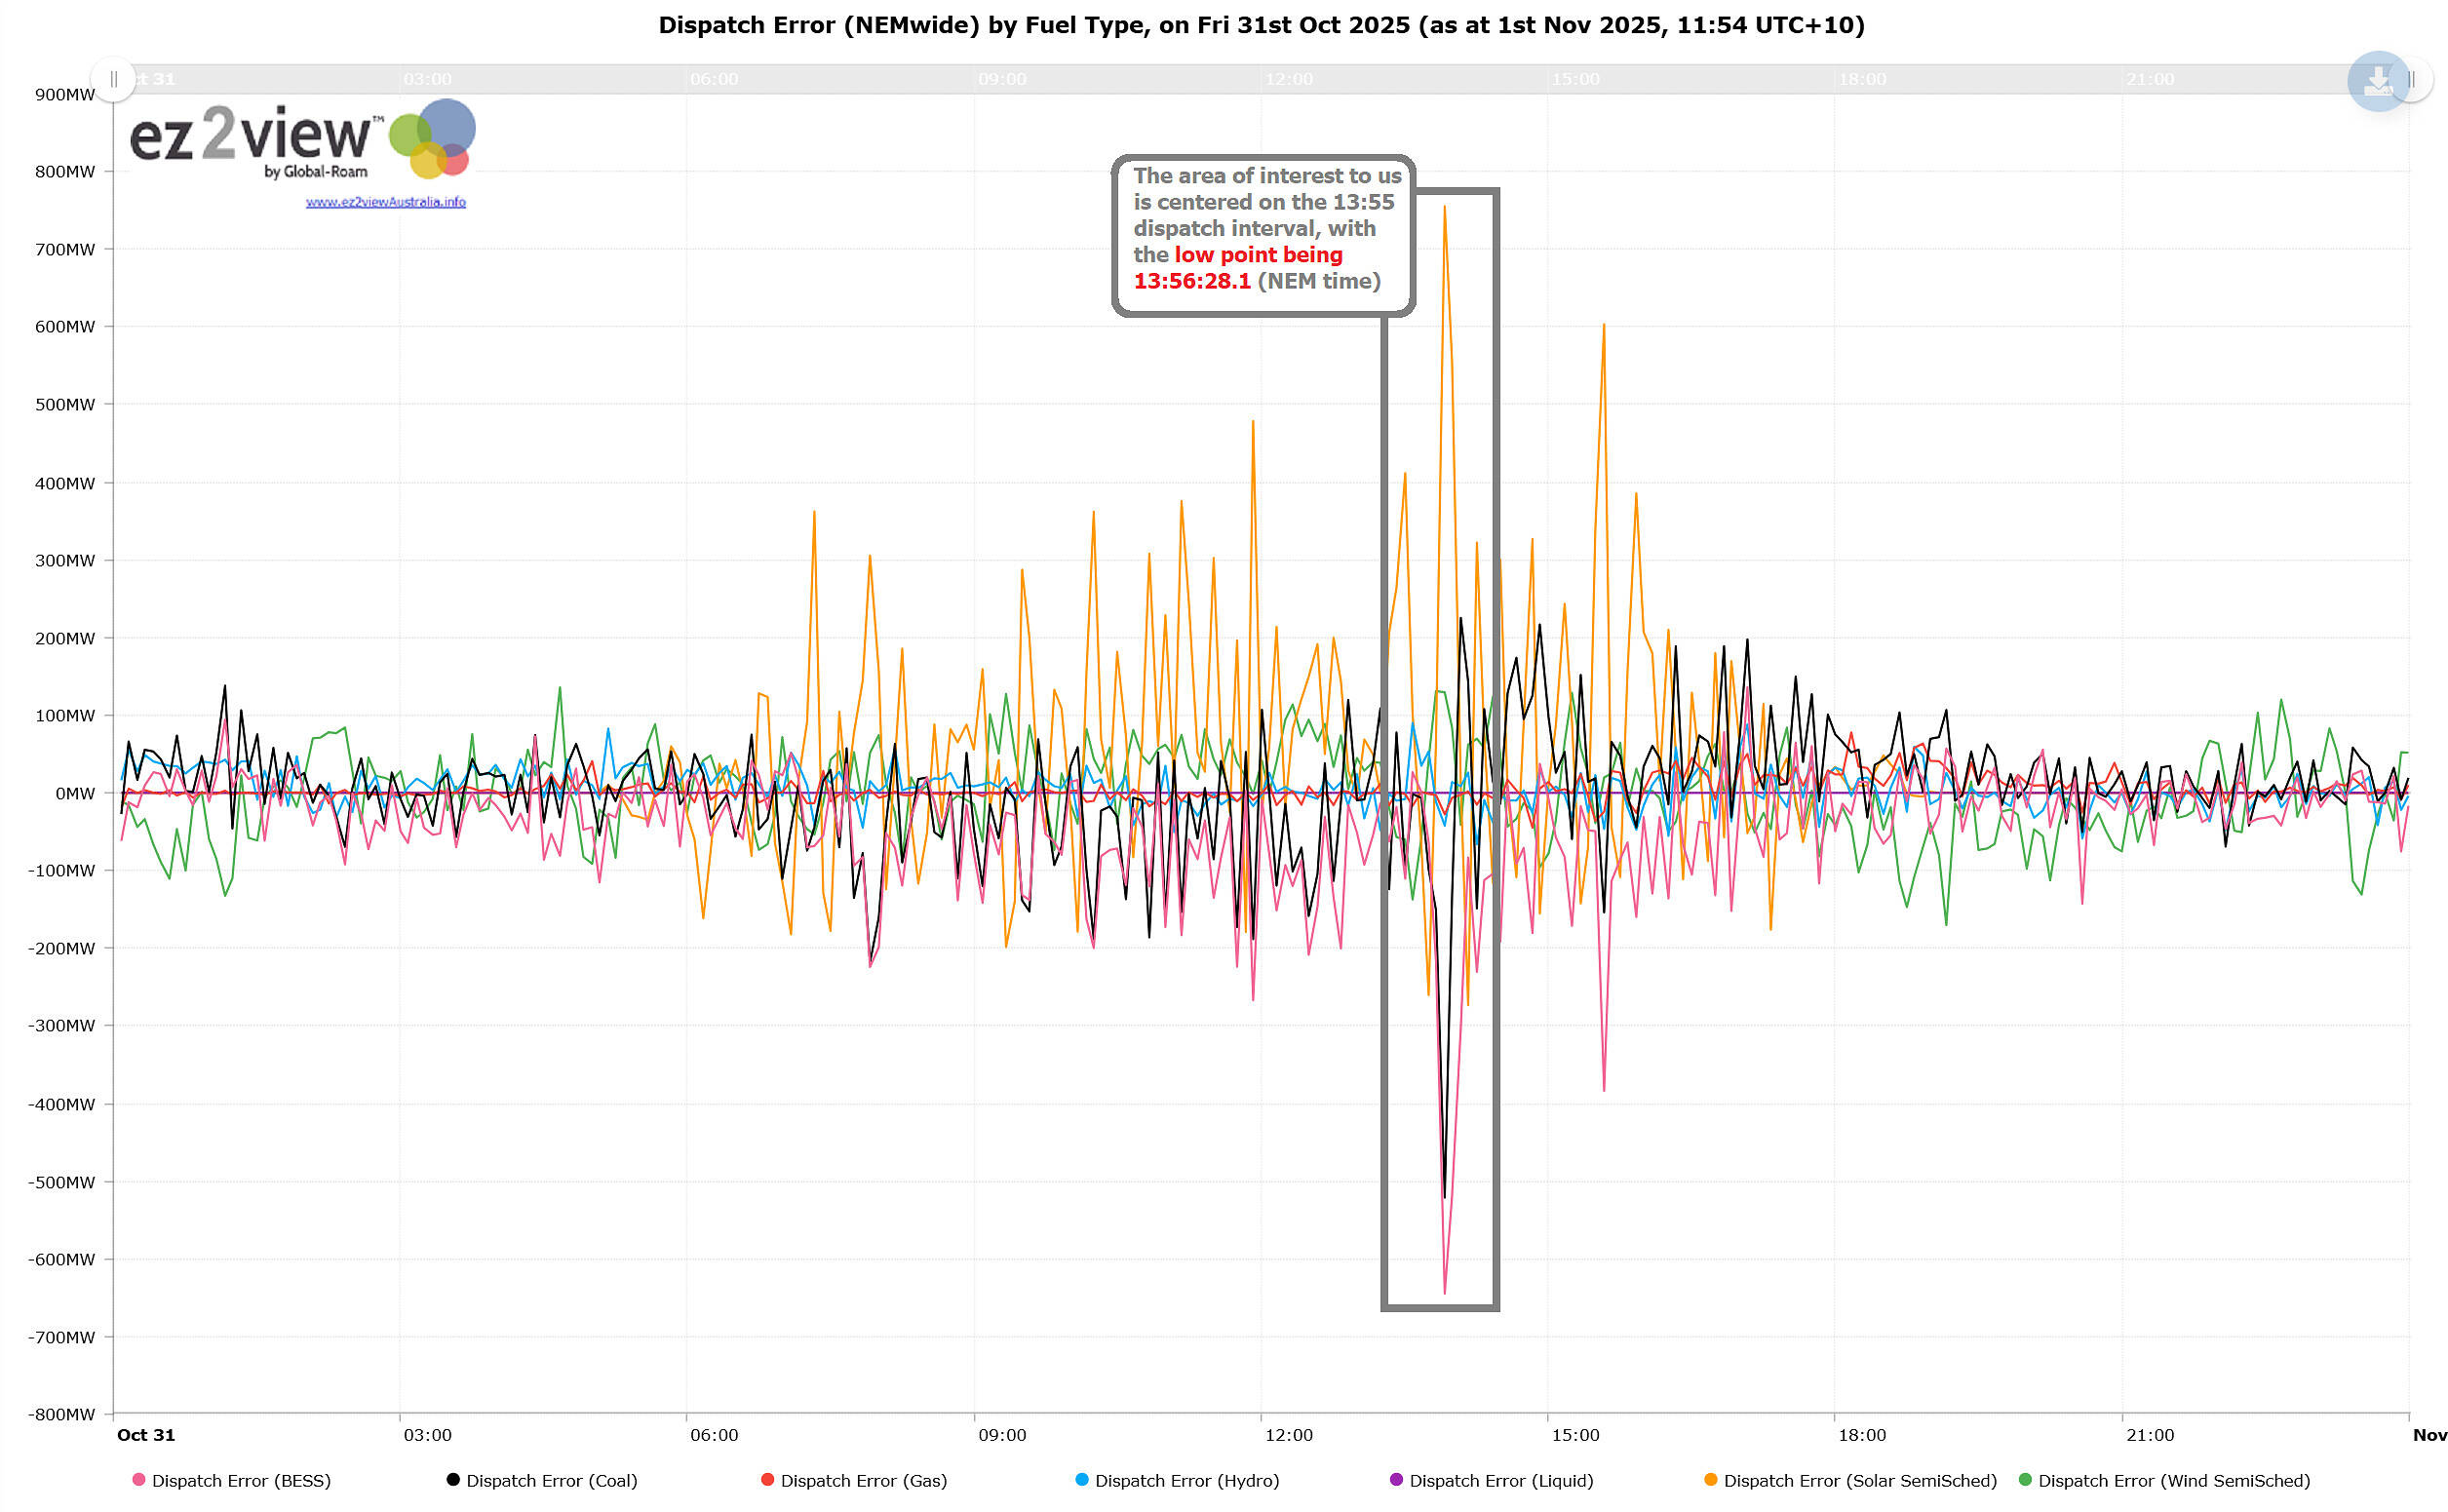Click the 15:00 x-axis time label
The width and height of the screenshot is (2448, 1512).
click(1574, 1434)
